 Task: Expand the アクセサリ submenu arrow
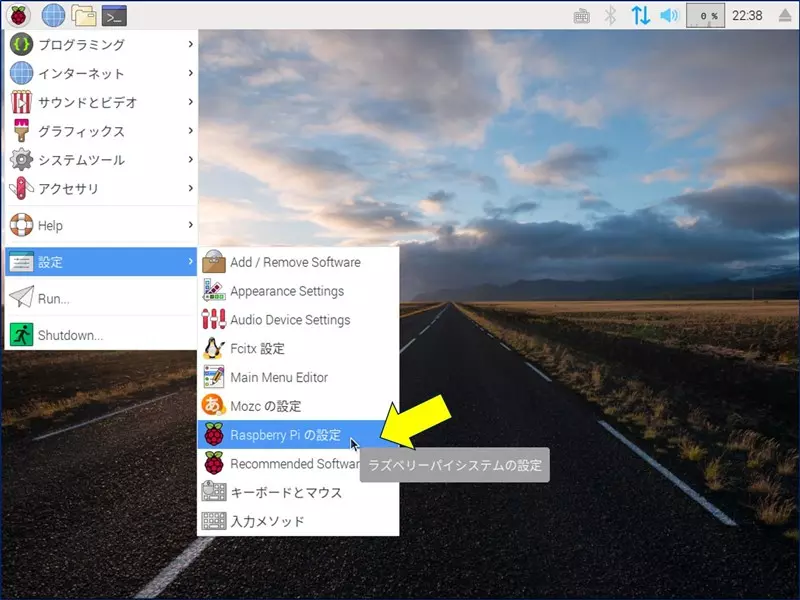point(190,188)
